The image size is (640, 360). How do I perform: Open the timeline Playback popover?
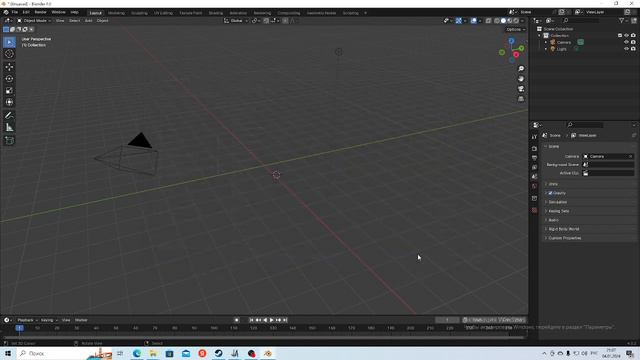(27, 320)
